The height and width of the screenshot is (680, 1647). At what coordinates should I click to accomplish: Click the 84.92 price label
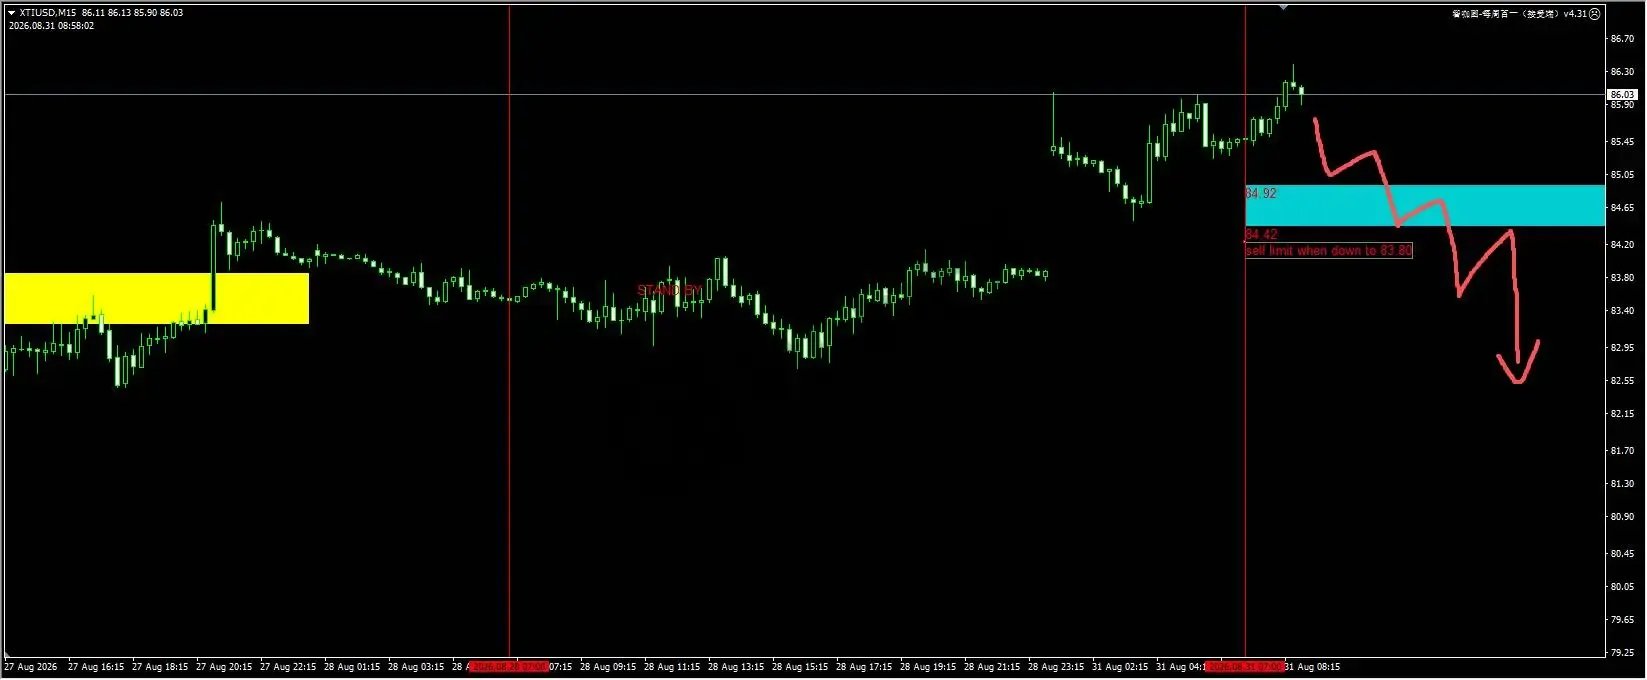tap(1261, 193)
